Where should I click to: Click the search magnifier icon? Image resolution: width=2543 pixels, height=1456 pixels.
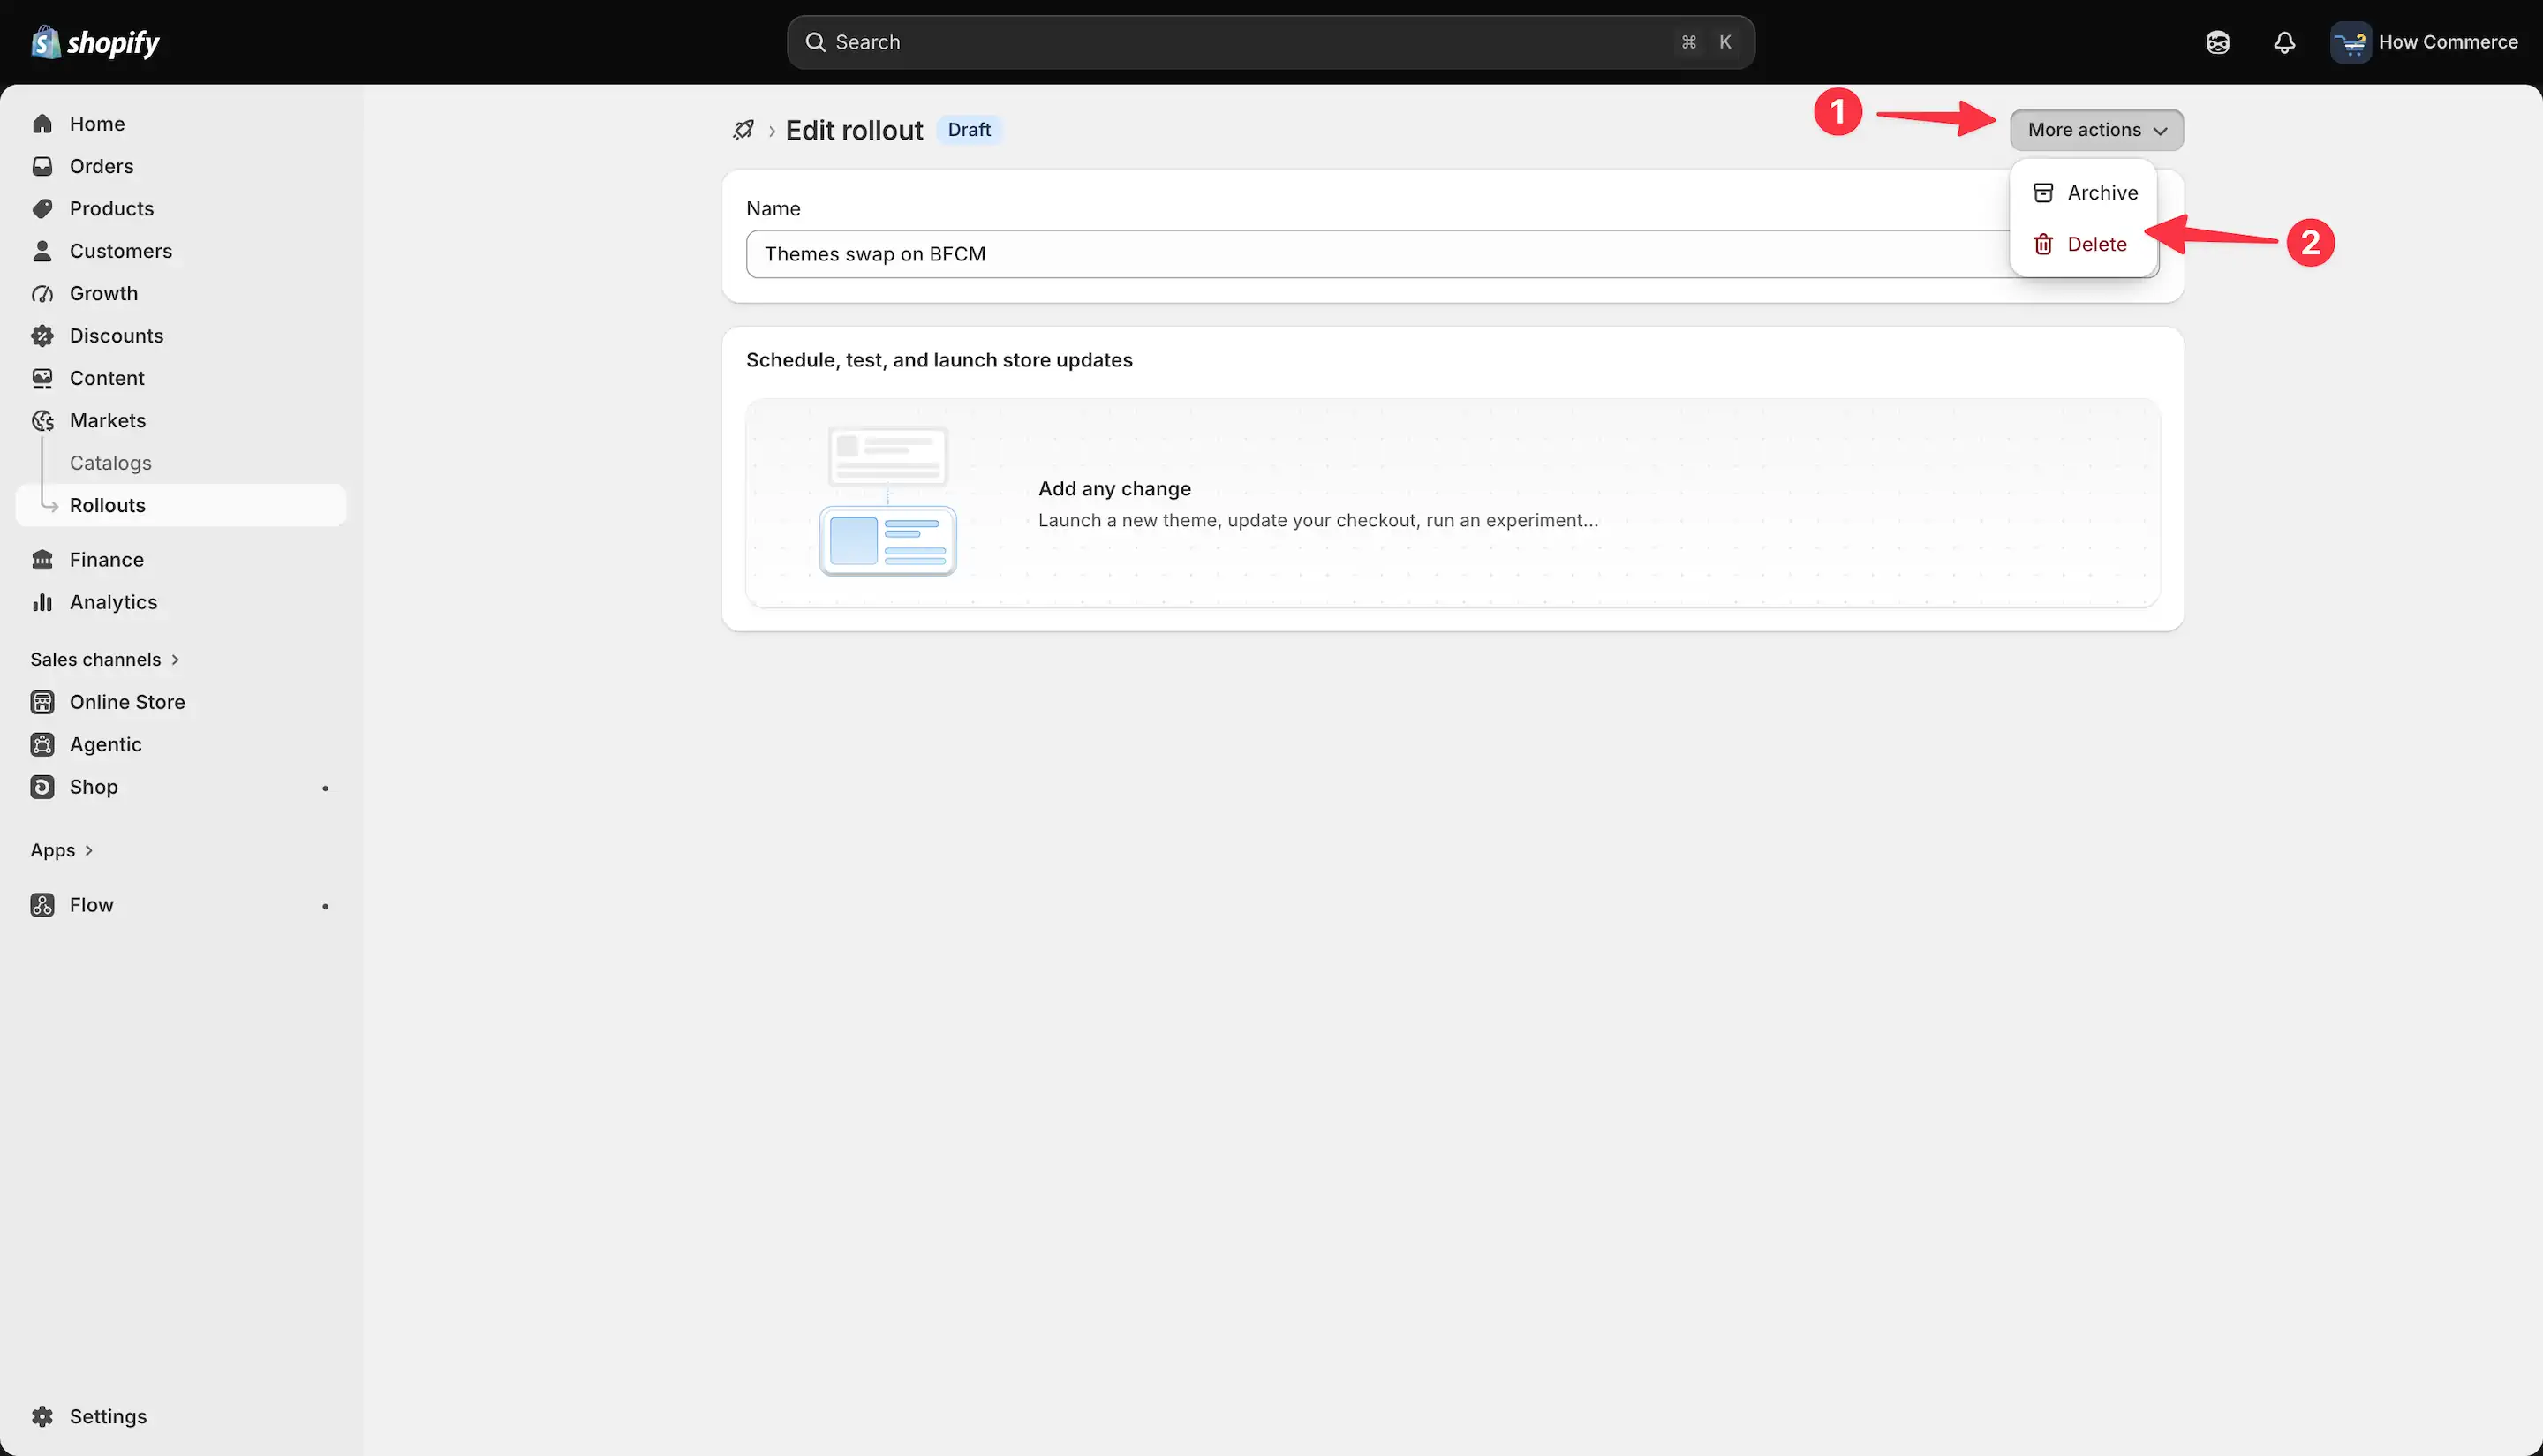816,42
